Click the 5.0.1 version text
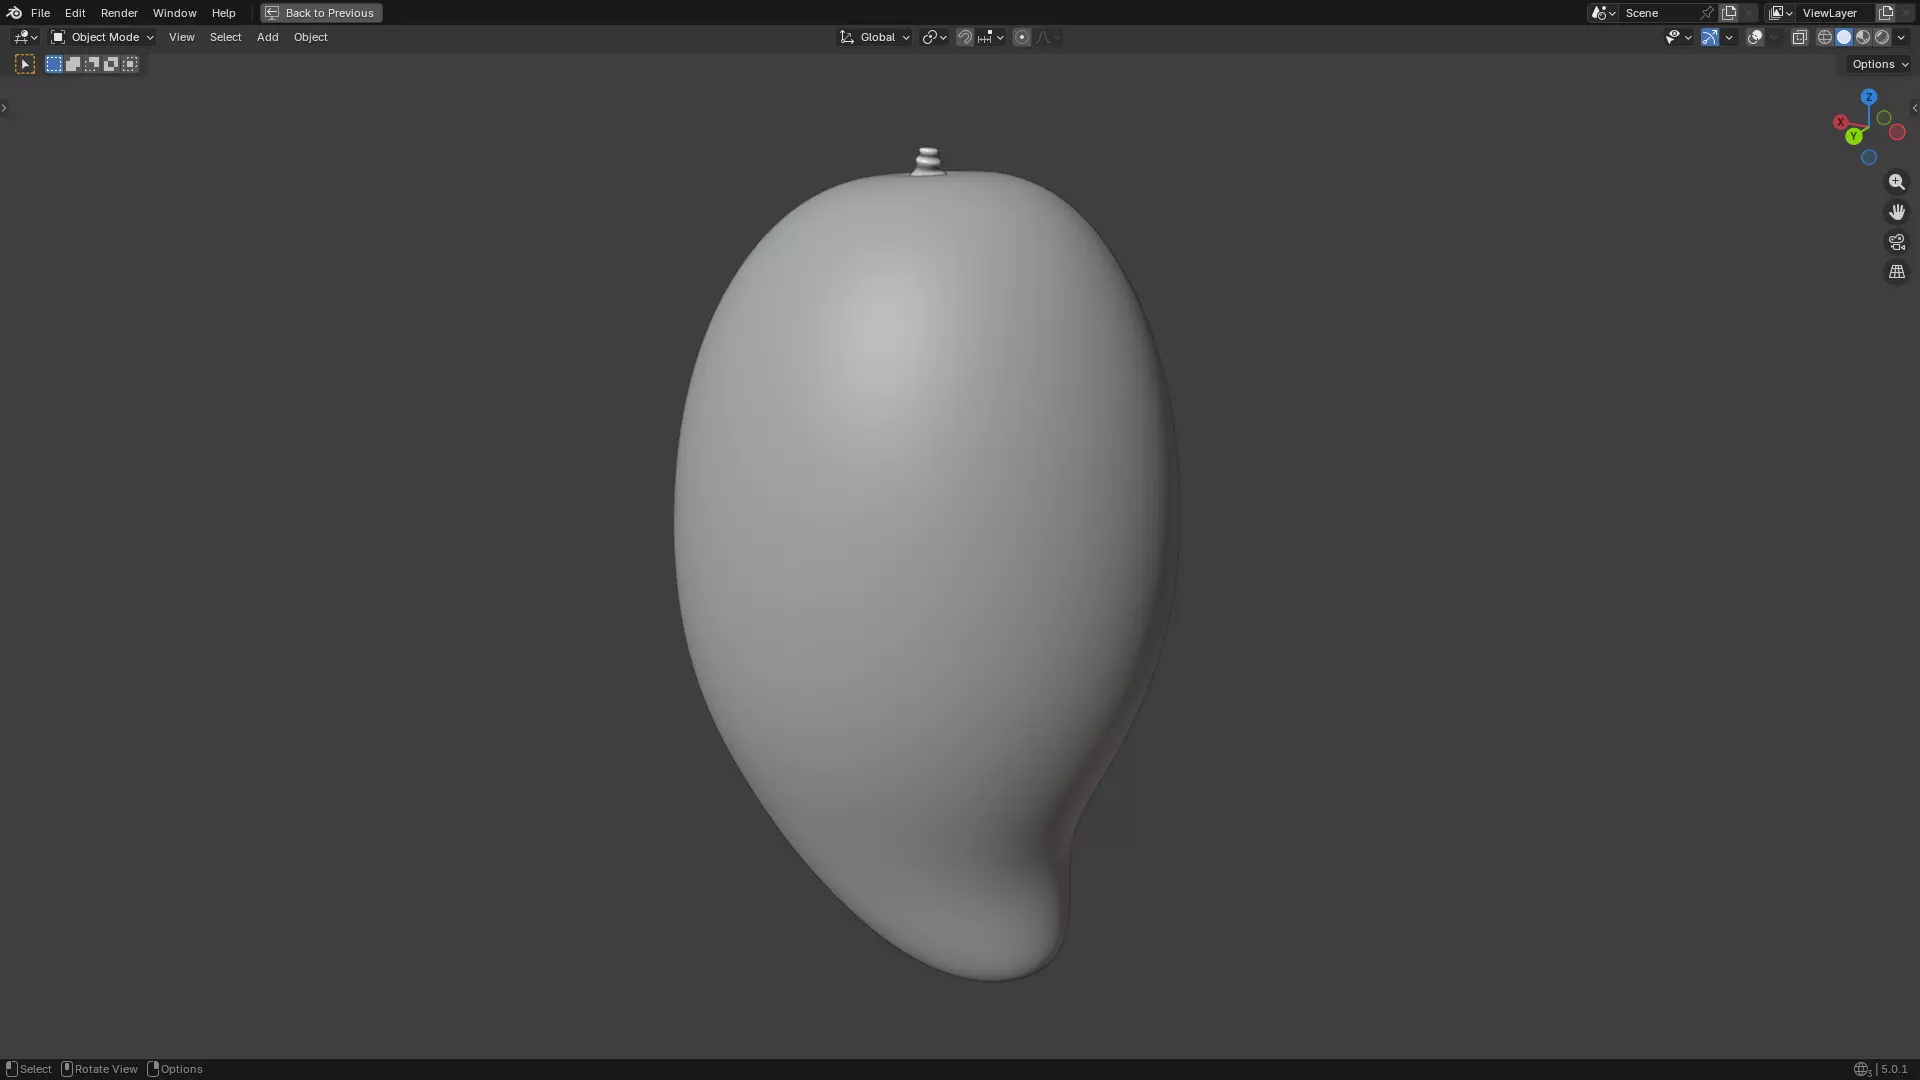The image size is (1920, 1080). click(1894, 1069)
